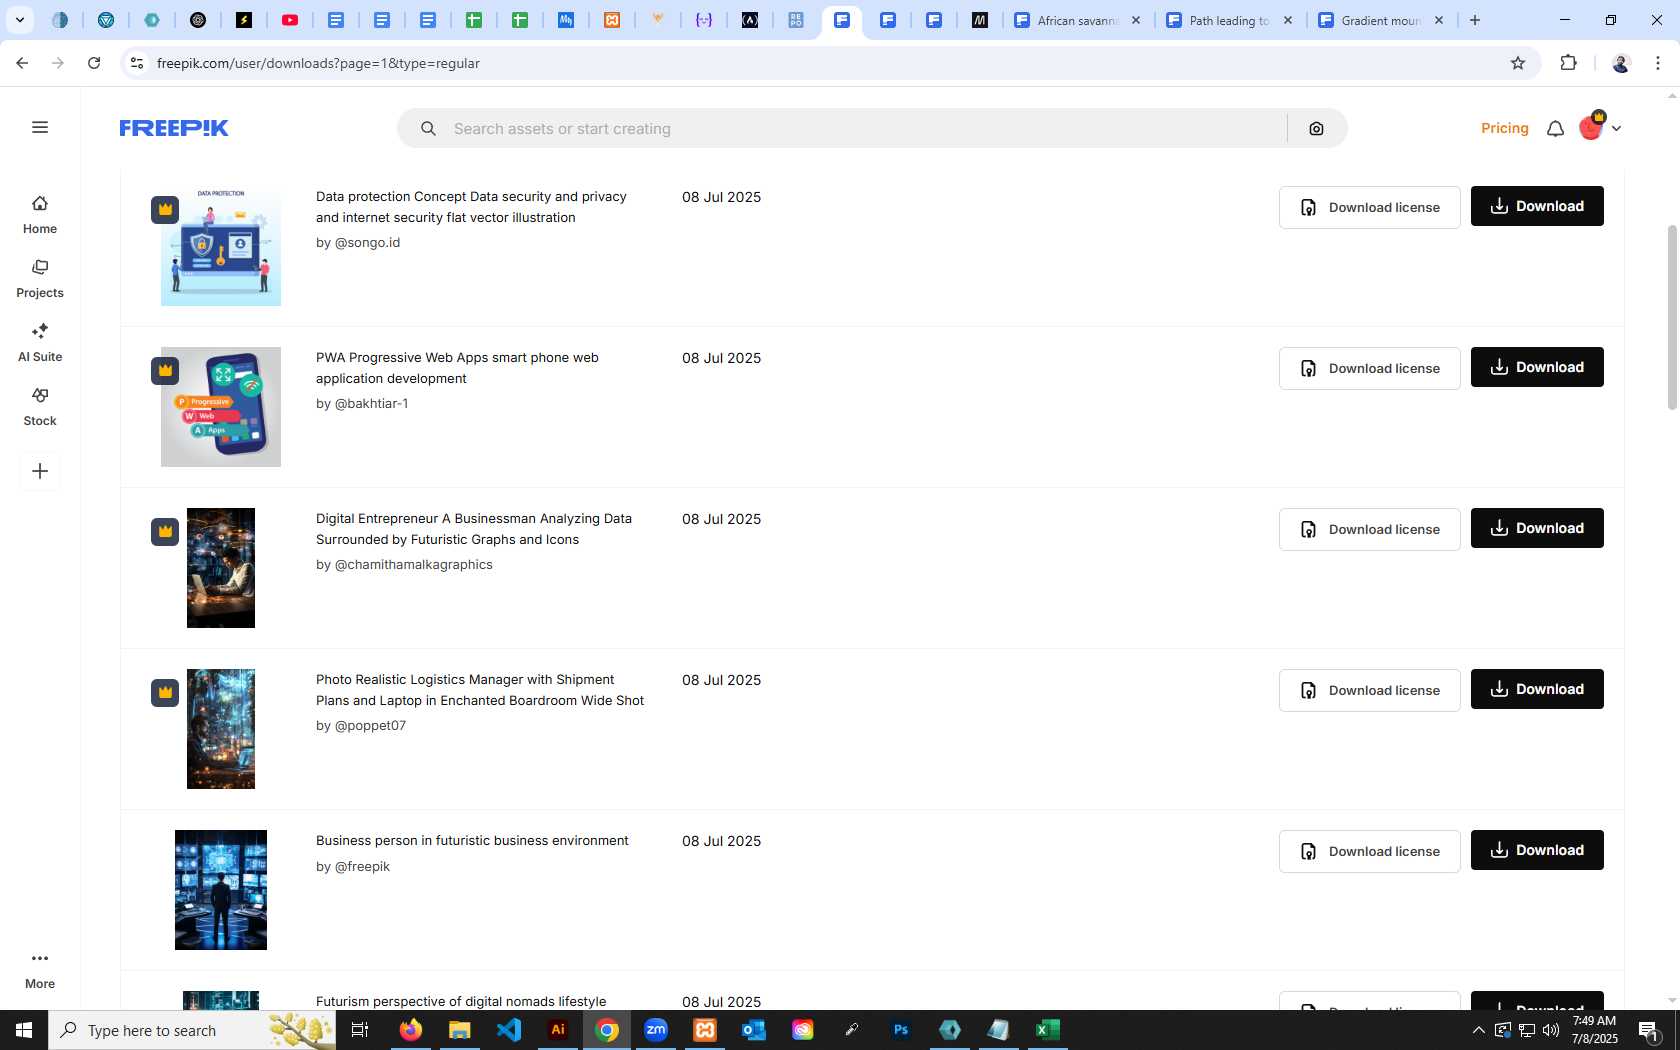Open More options in sidebar

click(x=40, y=970)
